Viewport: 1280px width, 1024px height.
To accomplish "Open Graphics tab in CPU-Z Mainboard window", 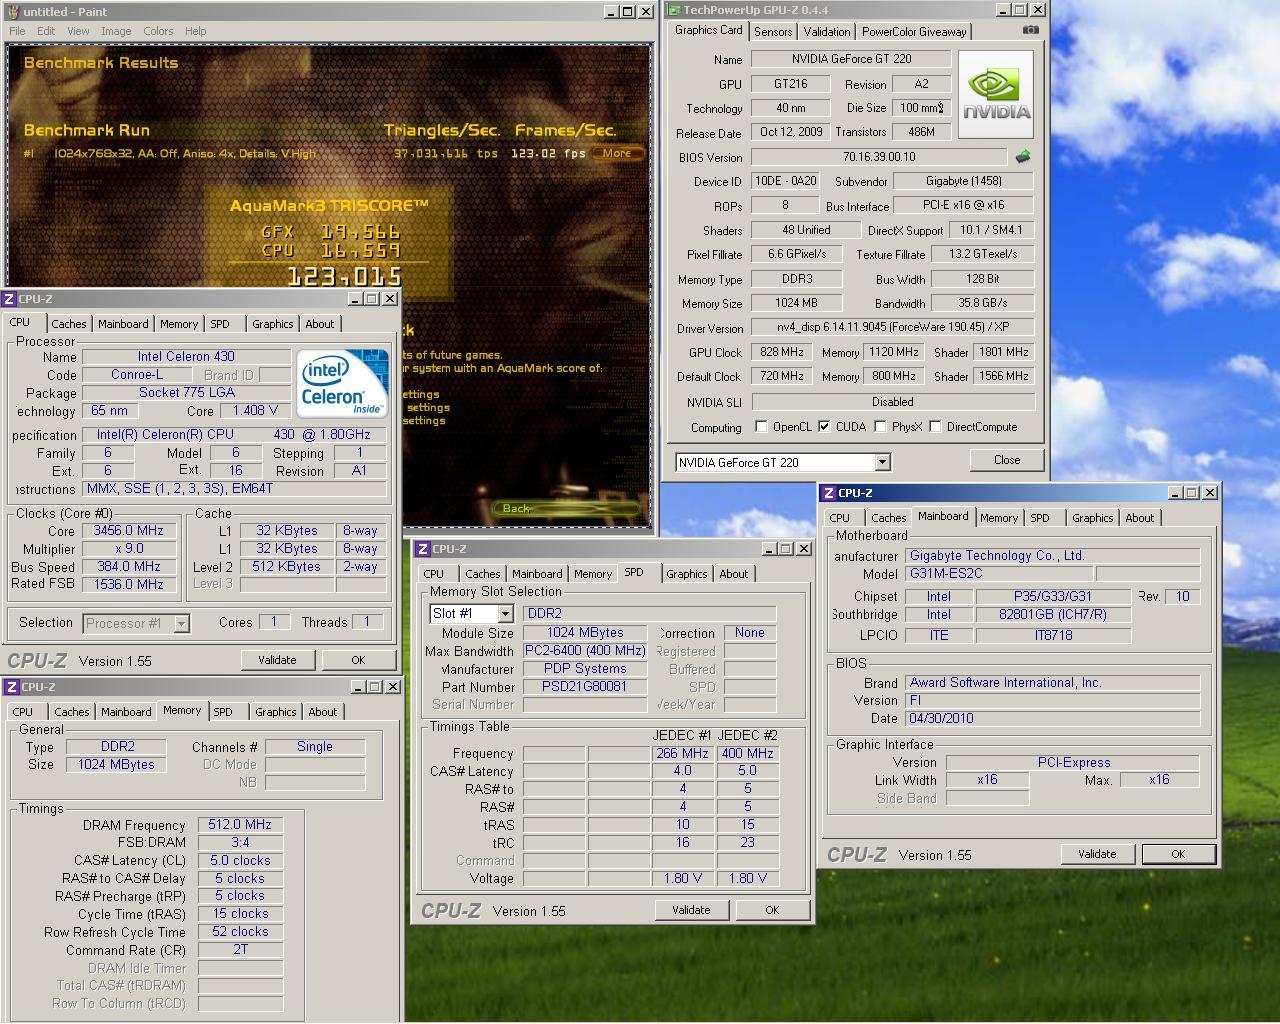I will [x=1092, y=518].
